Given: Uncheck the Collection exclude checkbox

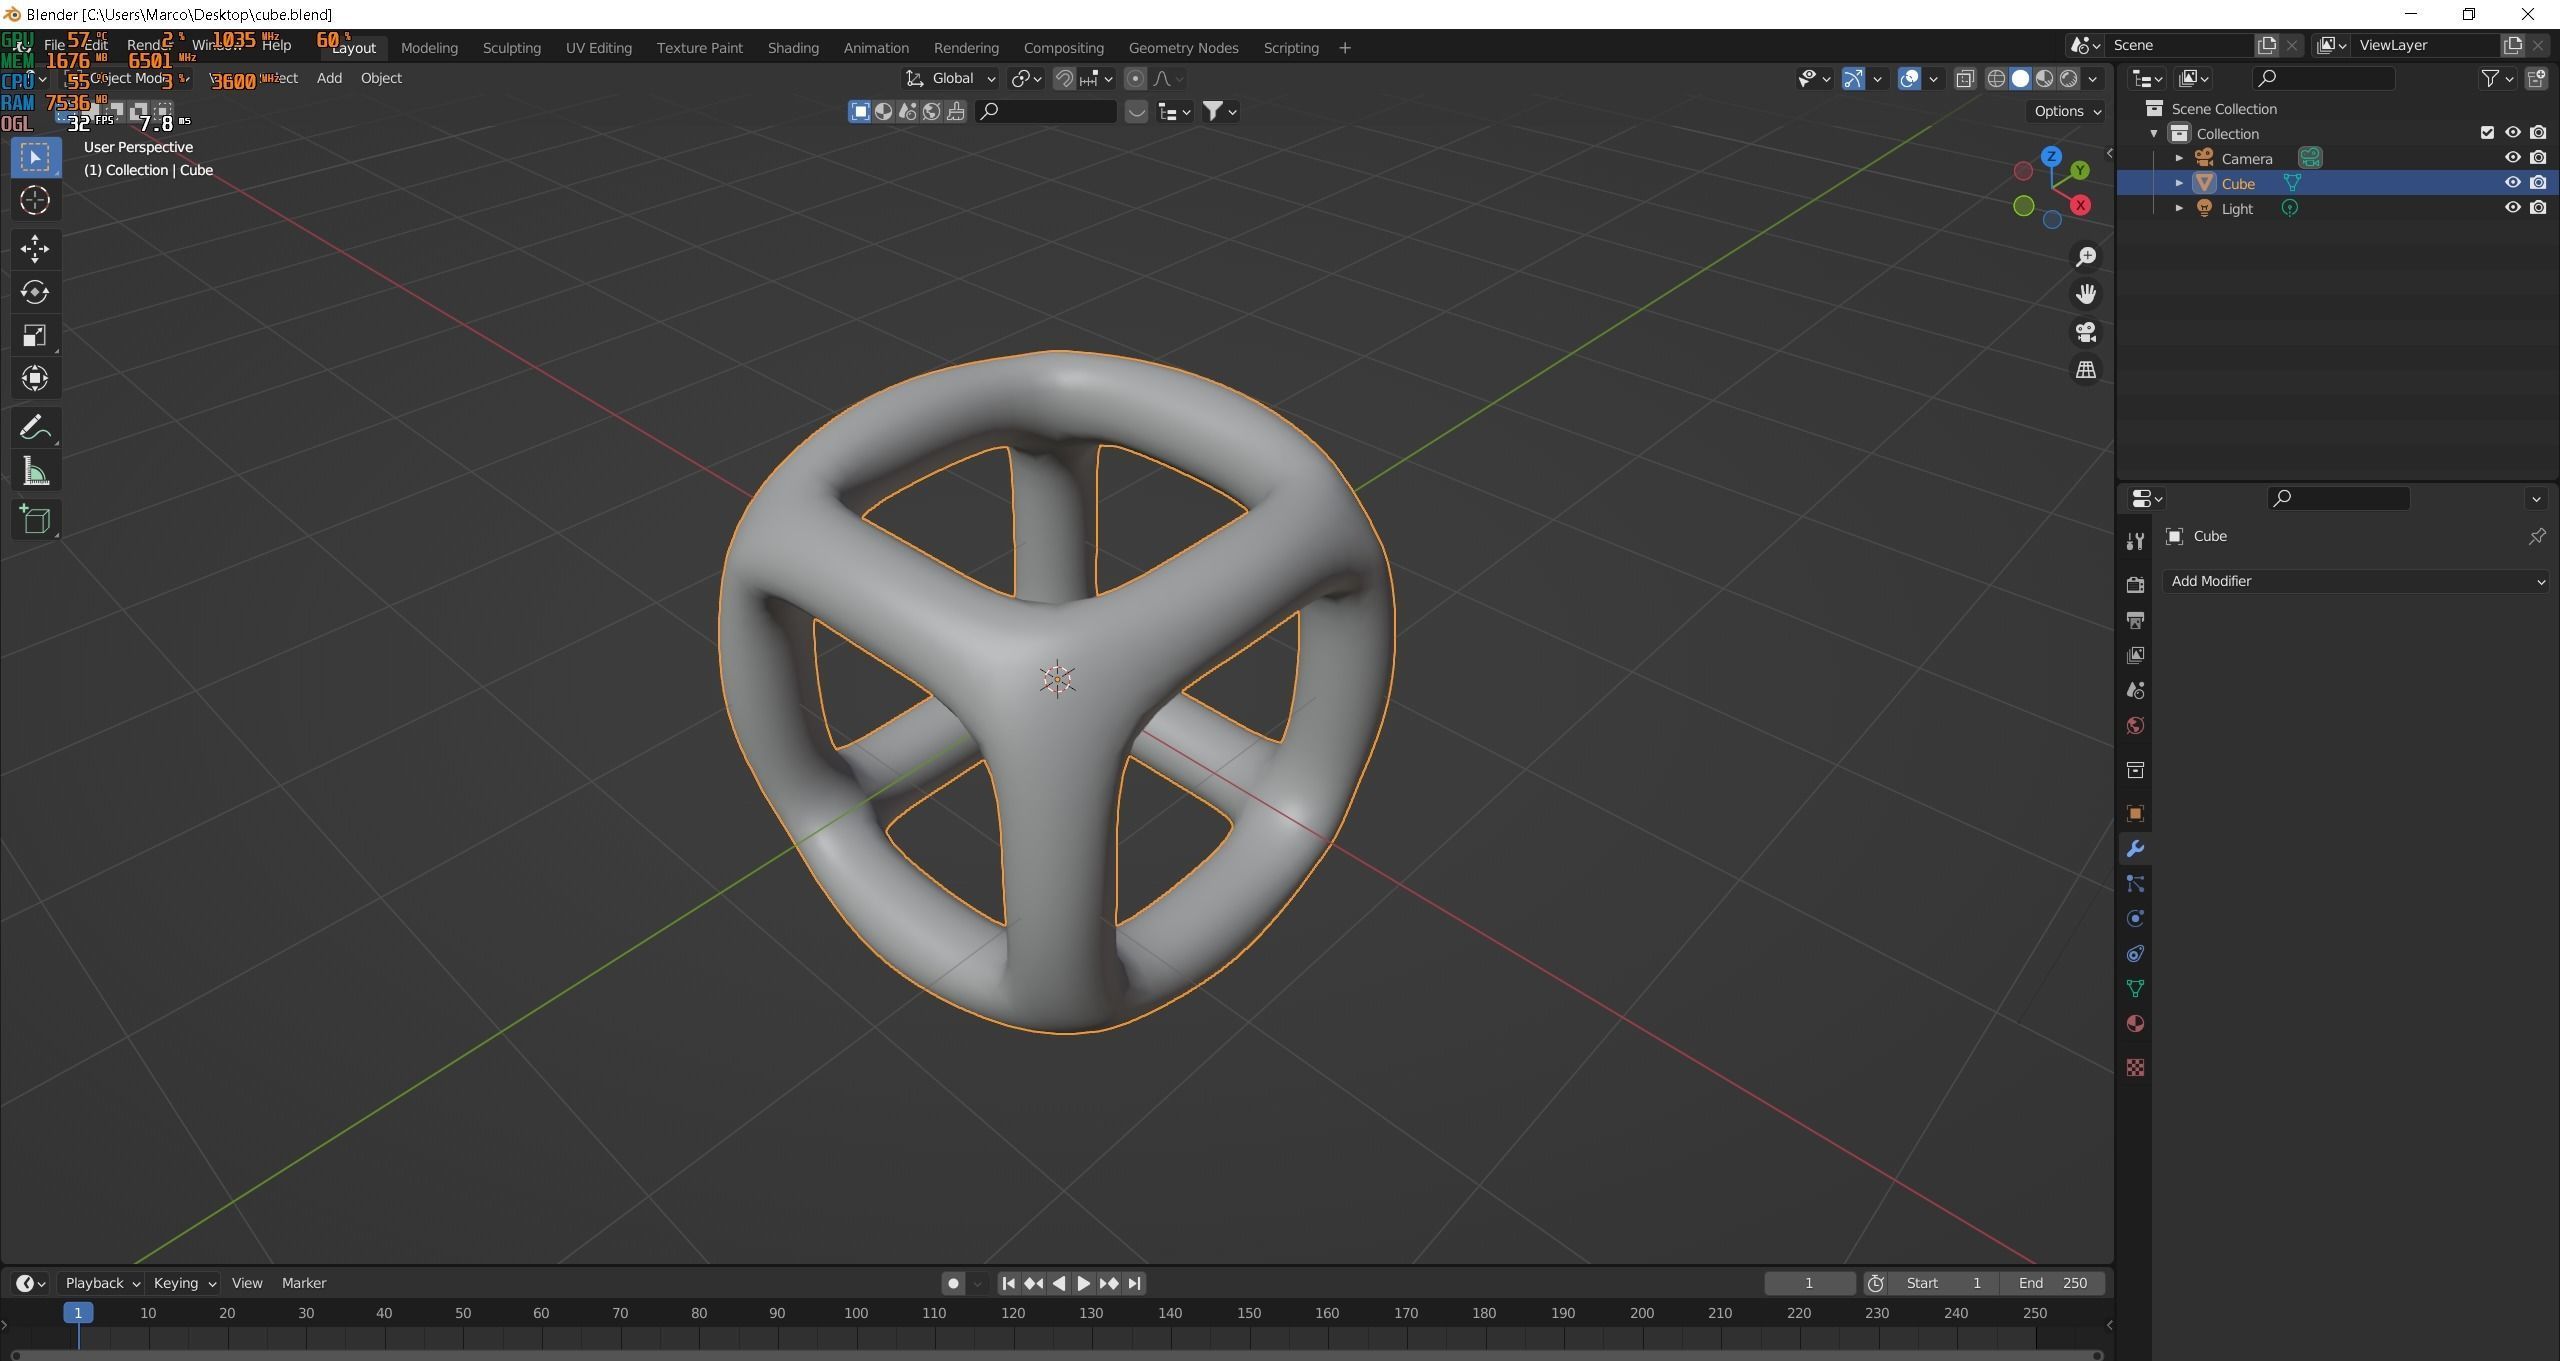Looking at the screenshot, I should pos(2487,133).
